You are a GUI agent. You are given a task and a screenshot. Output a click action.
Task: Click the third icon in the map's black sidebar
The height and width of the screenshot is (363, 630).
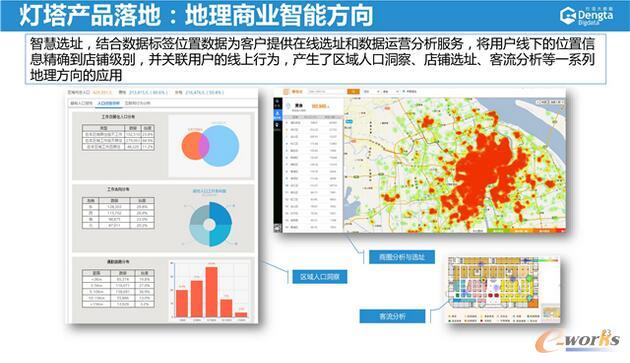278,125
